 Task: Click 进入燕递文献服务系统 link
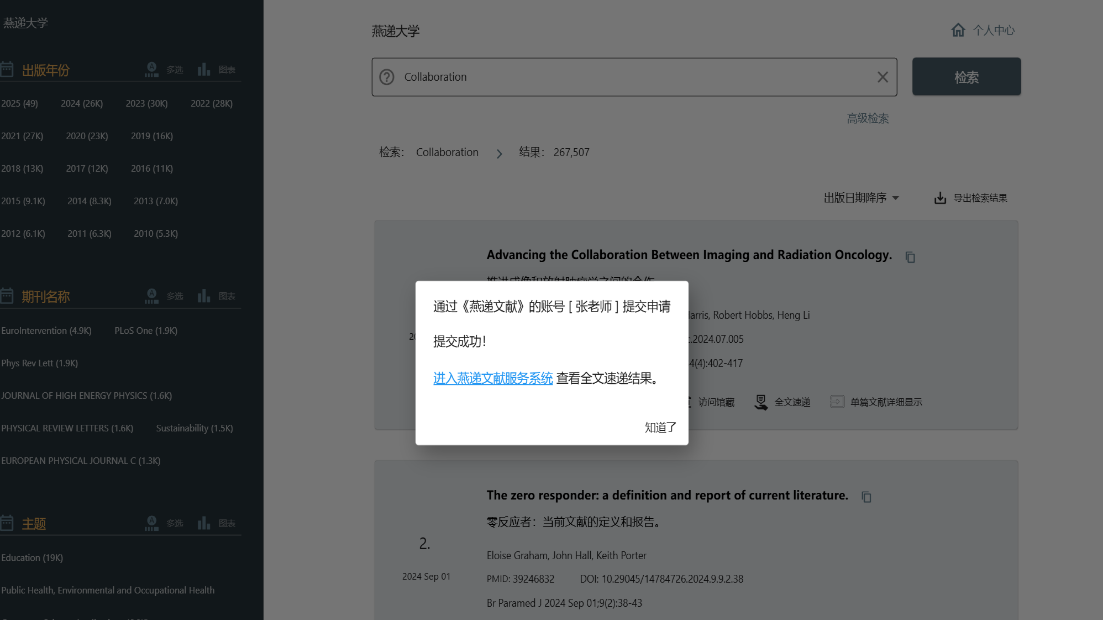(x=492, y=378)
